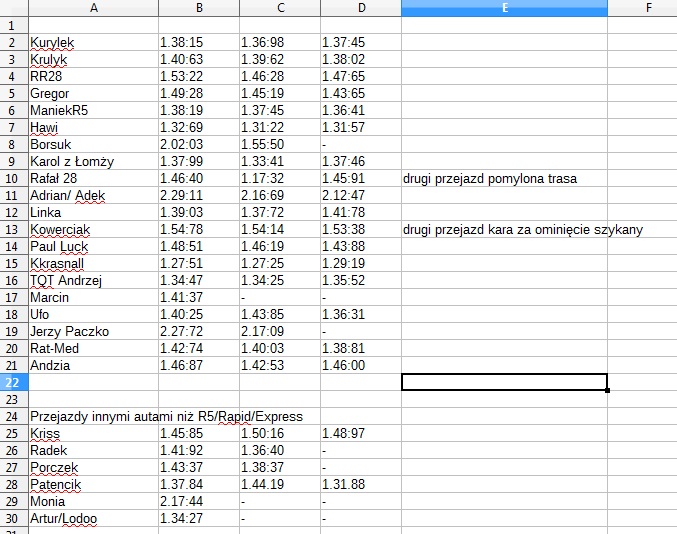The width and height of the screenshot is (677, 534).
Task: Click the selected empty cell E22
Action: tap(504, 382)
